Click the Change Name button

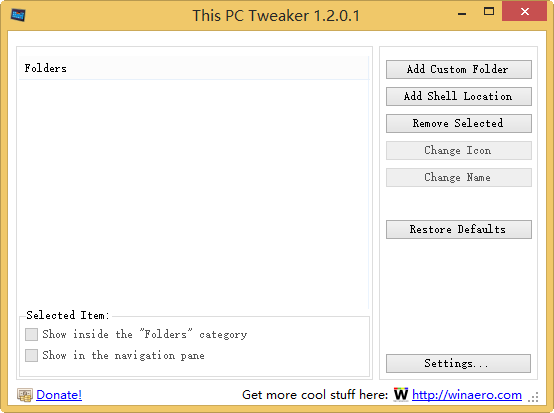click(x=459, y=177)
